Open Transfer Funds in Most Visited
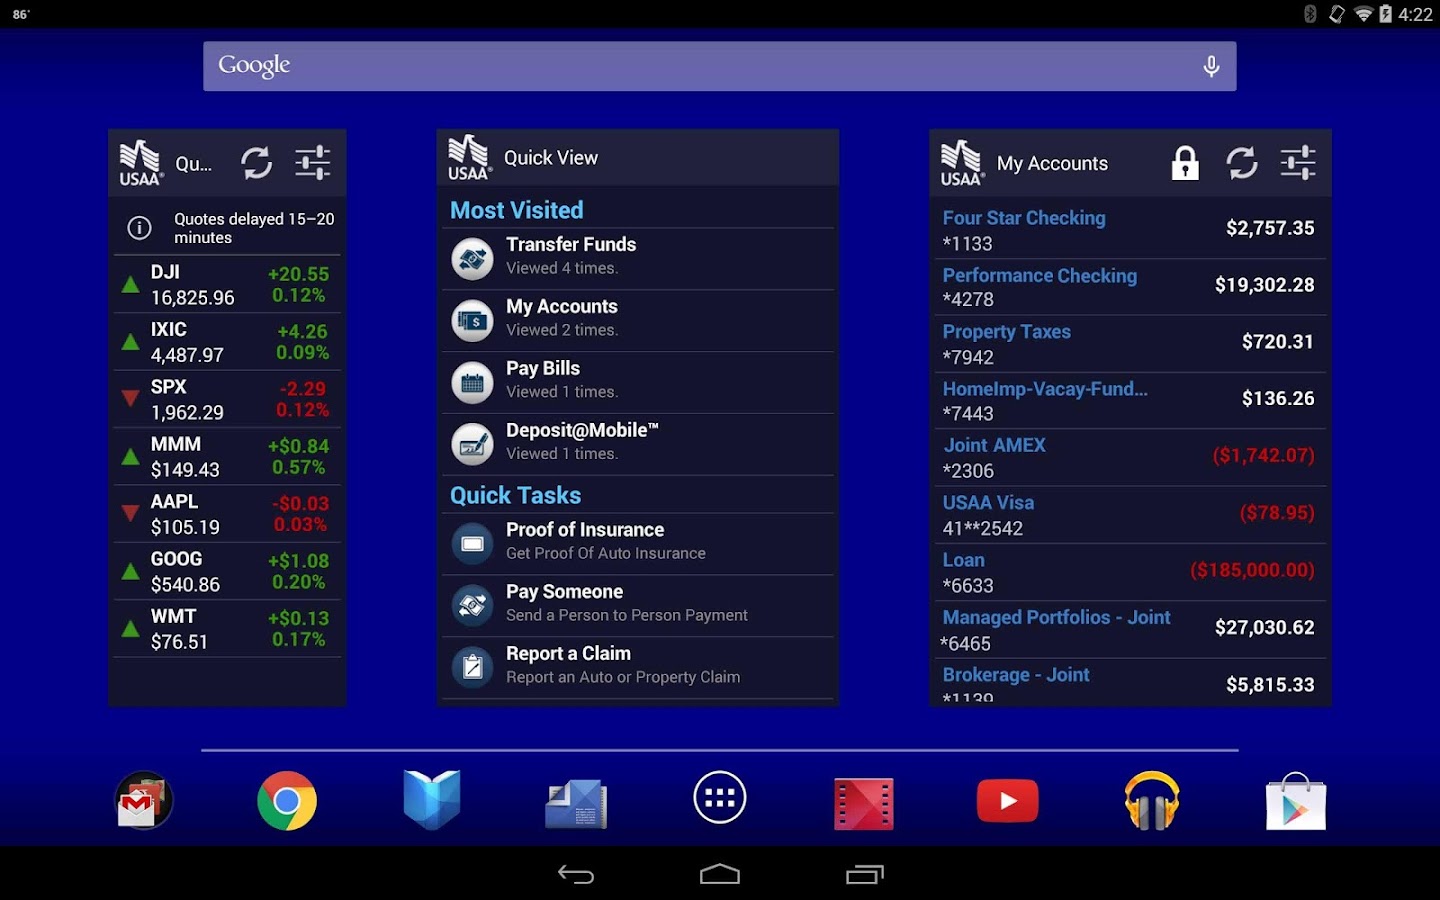The image size is (1440, 900). (x=638, y=258)
